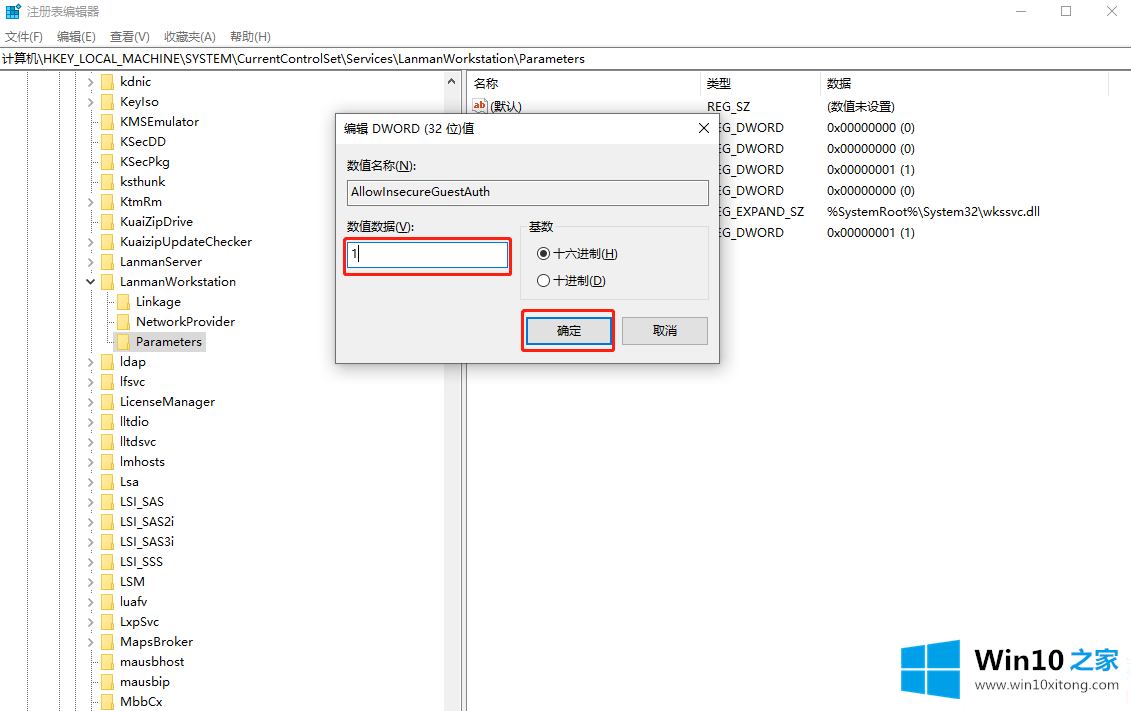The image size is (1131, 711).
Task: Expand the KtmRm tree node
Action: click(x=91, y=202)
